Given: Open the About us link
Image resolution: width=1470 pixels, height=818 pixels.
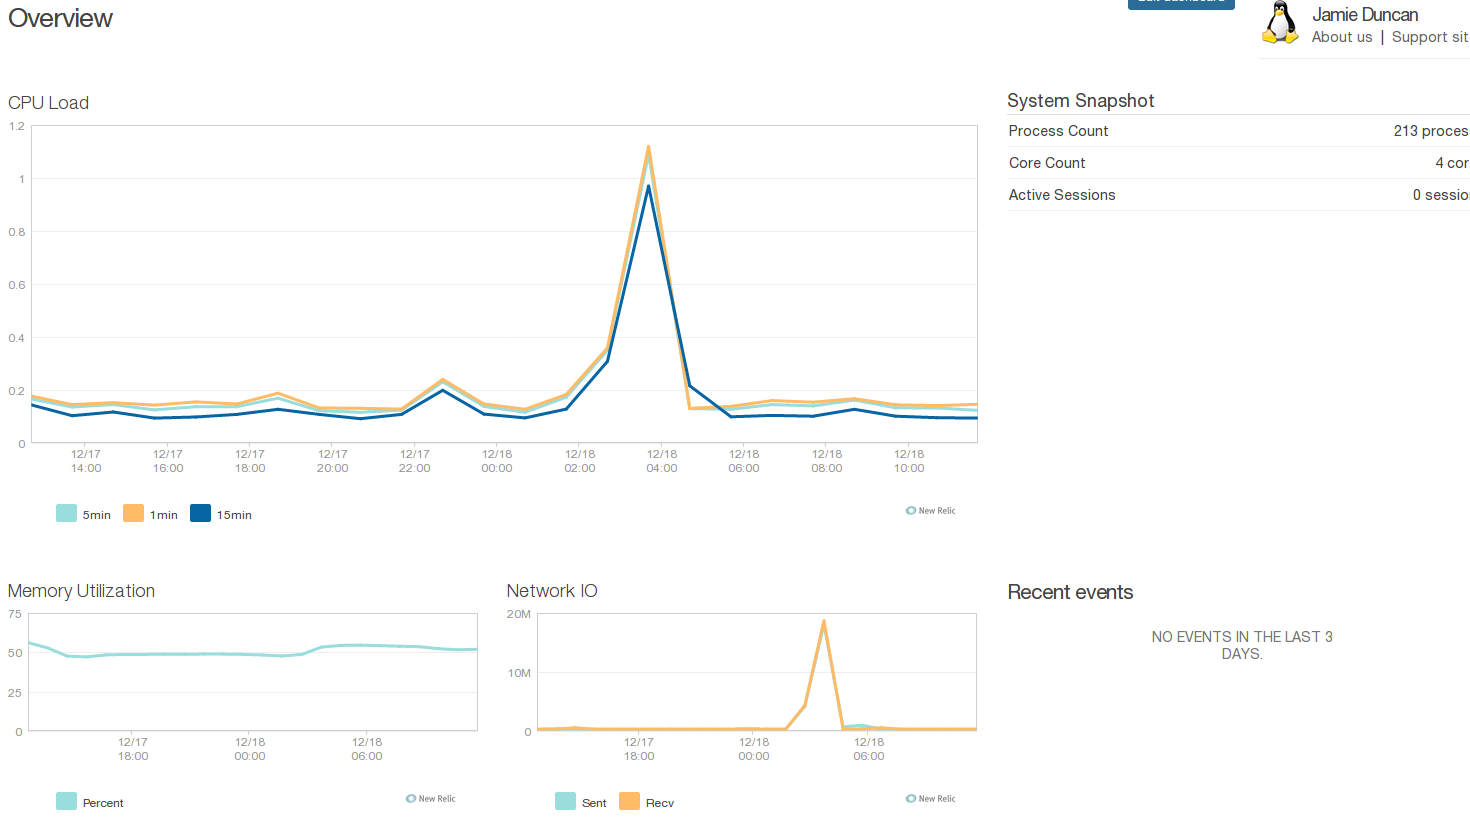Looking at the screenshot, I should click(1341, 37).
